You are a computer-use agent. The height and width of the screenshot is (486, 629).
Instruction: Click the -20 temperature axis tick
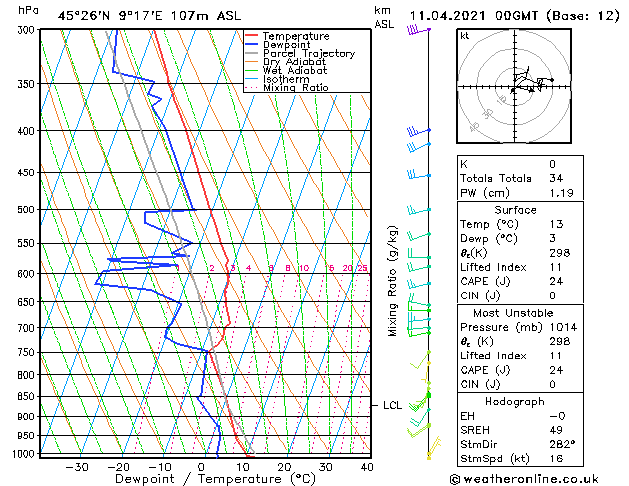tap(118, 467)
